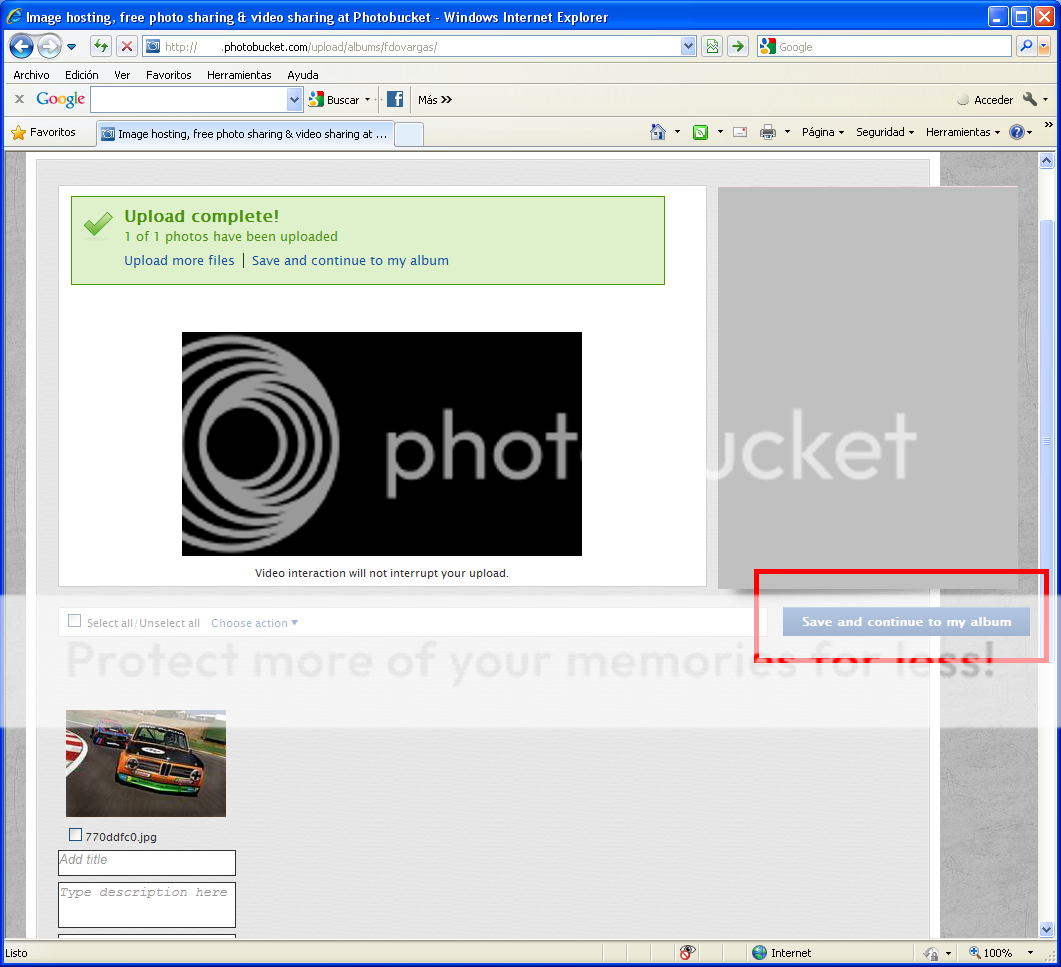Open the Herramientas menu in menu bar

239,75
